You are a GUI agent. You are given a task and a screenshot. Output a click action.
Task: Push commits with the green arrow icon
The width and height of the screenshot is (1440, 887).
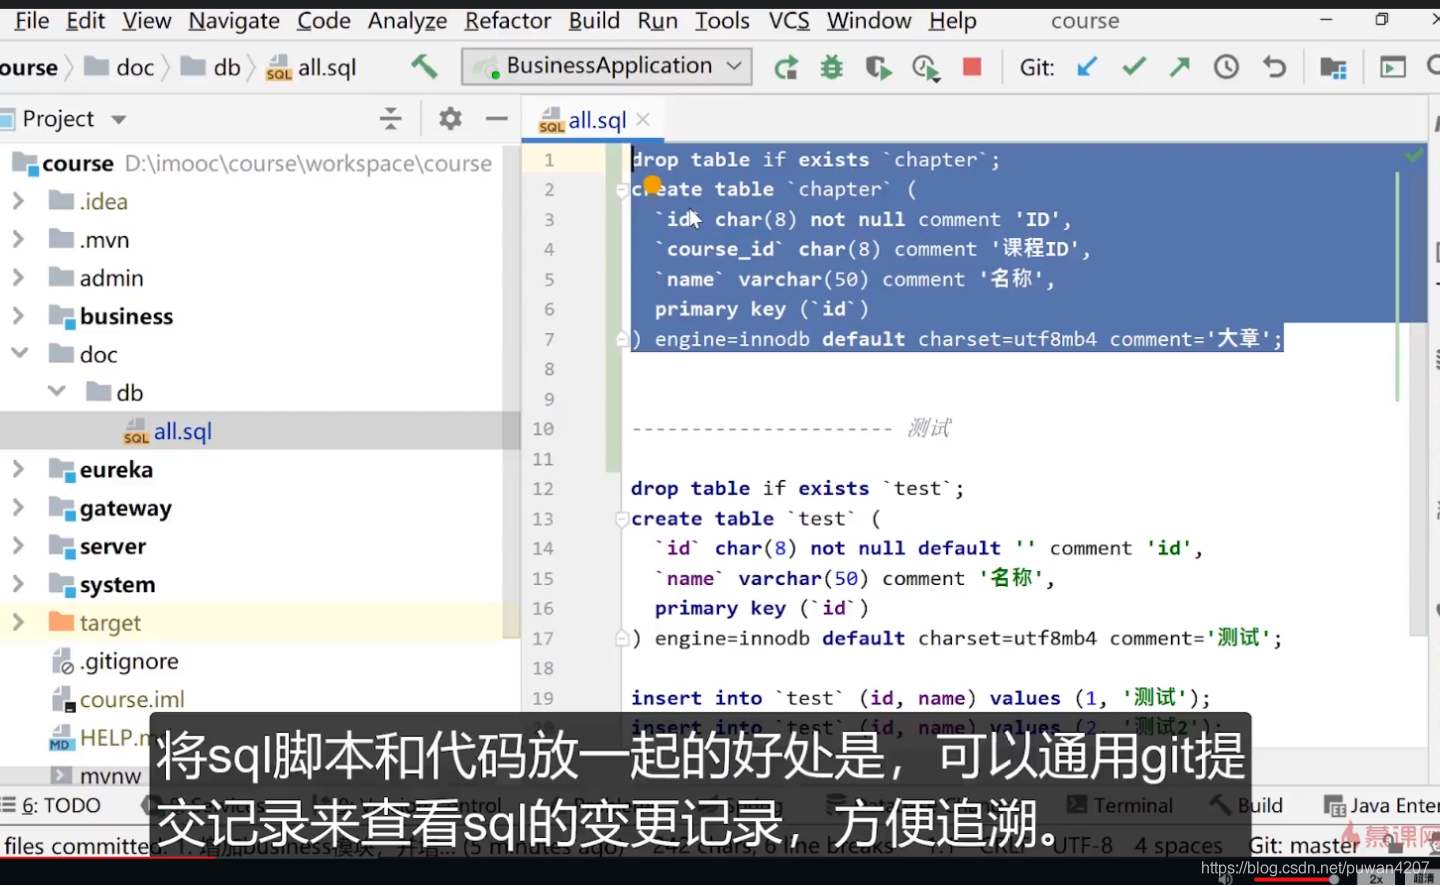(x=1180, y=67)
